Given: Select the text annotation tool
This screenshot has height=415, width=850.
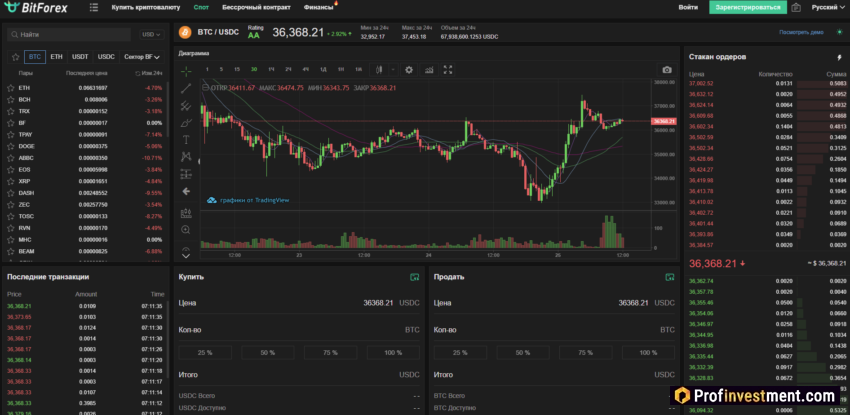Looking at the screenshot, I should coord(186,140).
